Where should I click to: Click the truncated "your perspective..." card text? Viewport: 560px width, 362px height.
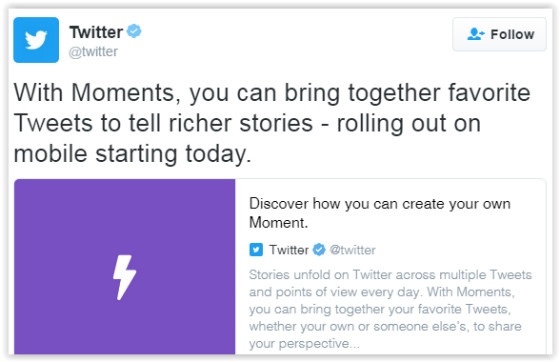304,343
